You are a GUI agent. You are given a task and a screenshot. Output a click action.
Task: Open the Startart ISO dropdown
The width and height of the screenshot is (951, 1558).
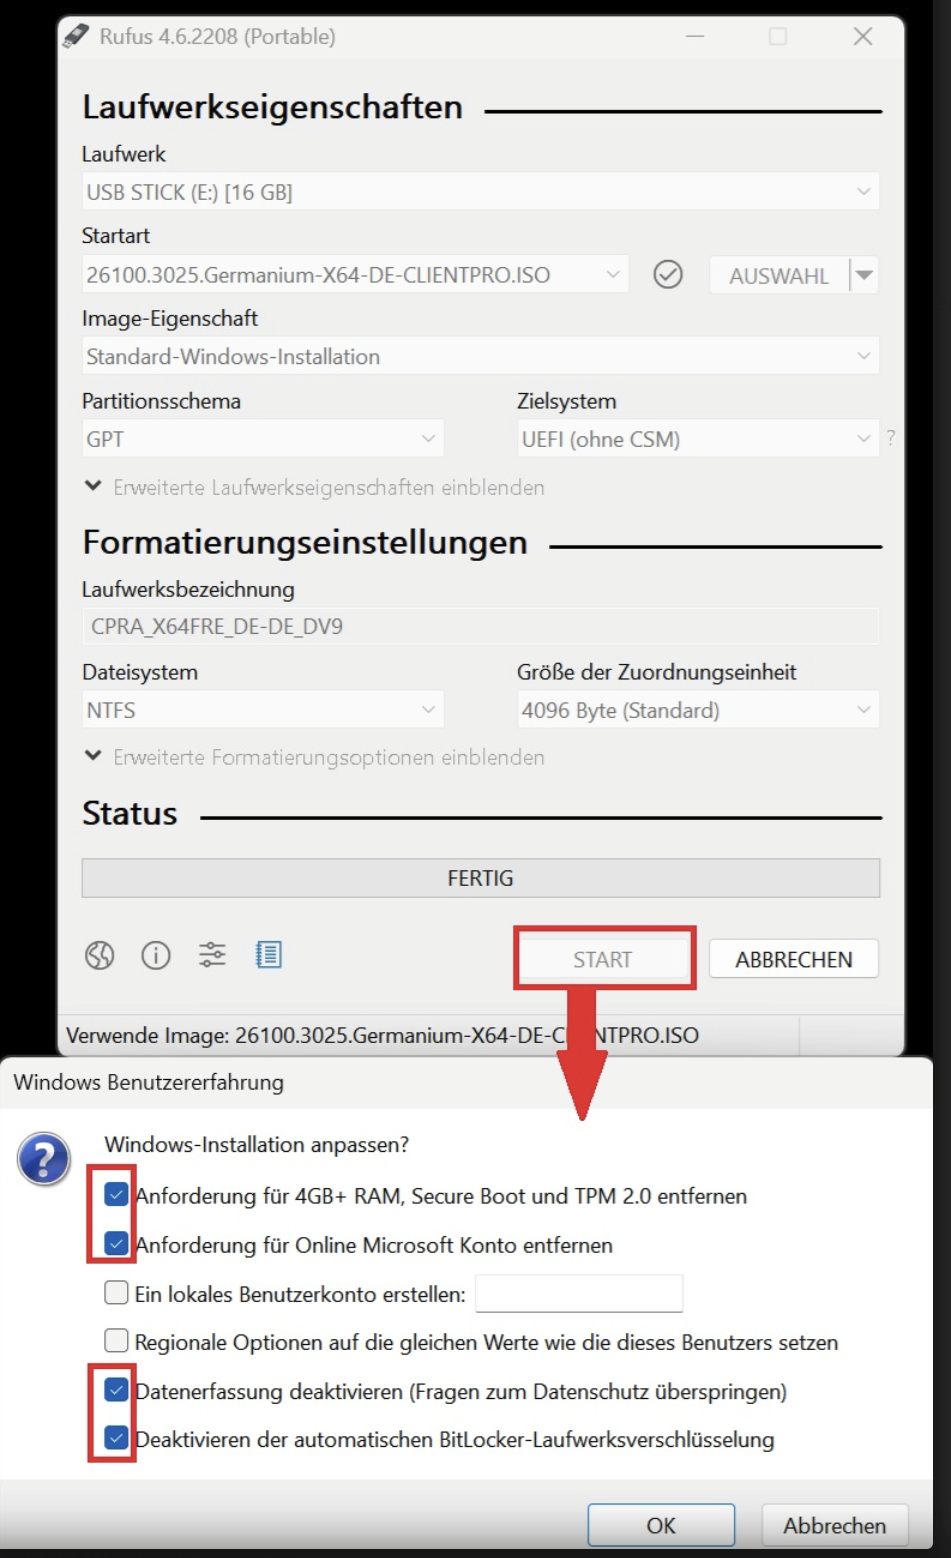pyautogui.click(x=355, y=275)
